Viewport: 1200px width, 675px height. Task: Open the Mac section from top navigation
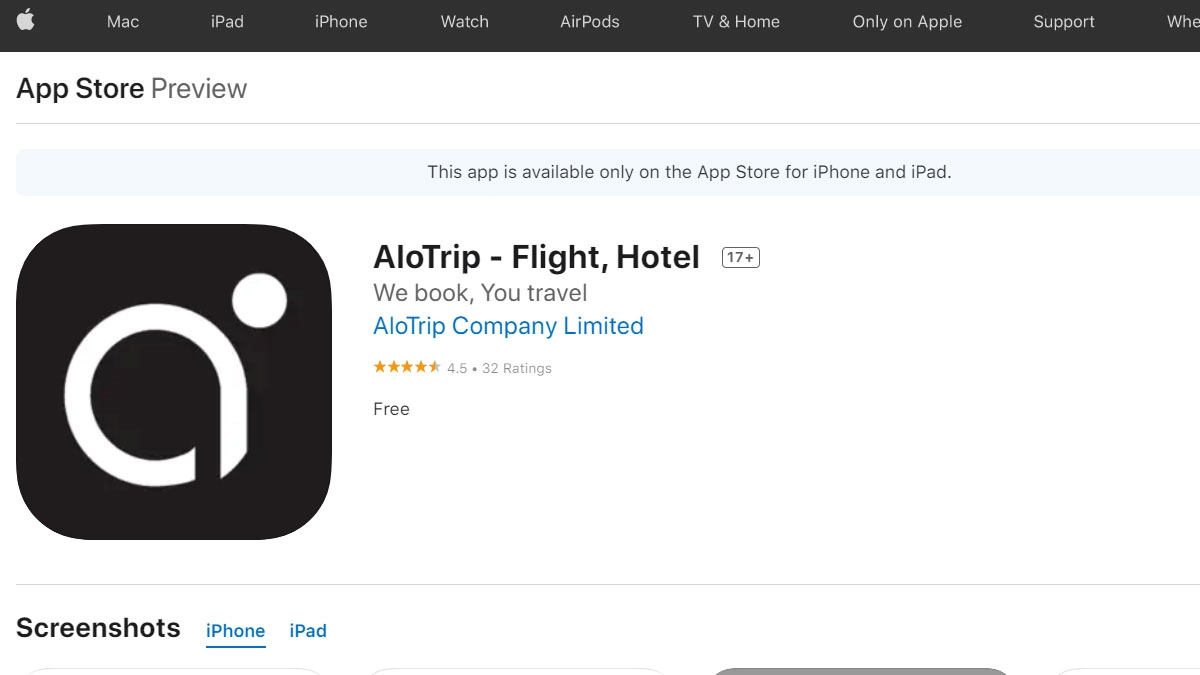pos(122,21)
